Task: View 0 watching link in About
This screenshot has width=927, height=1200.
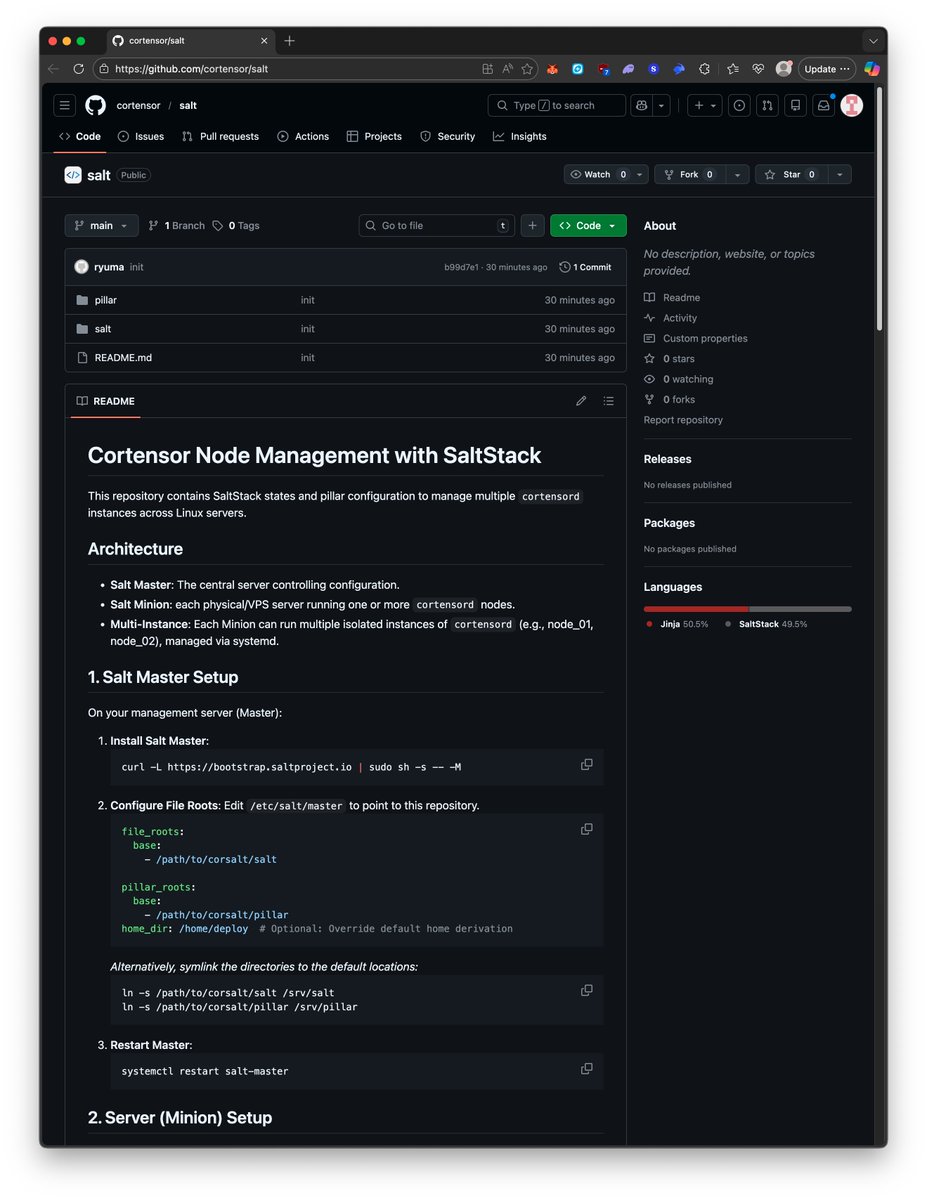Action: pos(679,379)
